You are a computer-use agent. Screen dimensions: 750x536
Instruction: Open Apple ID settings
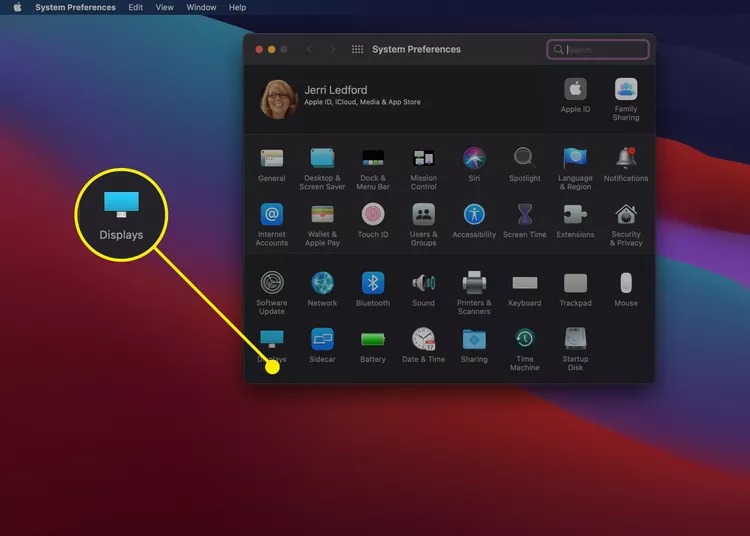pyautogui.click(x=575, y=96)
